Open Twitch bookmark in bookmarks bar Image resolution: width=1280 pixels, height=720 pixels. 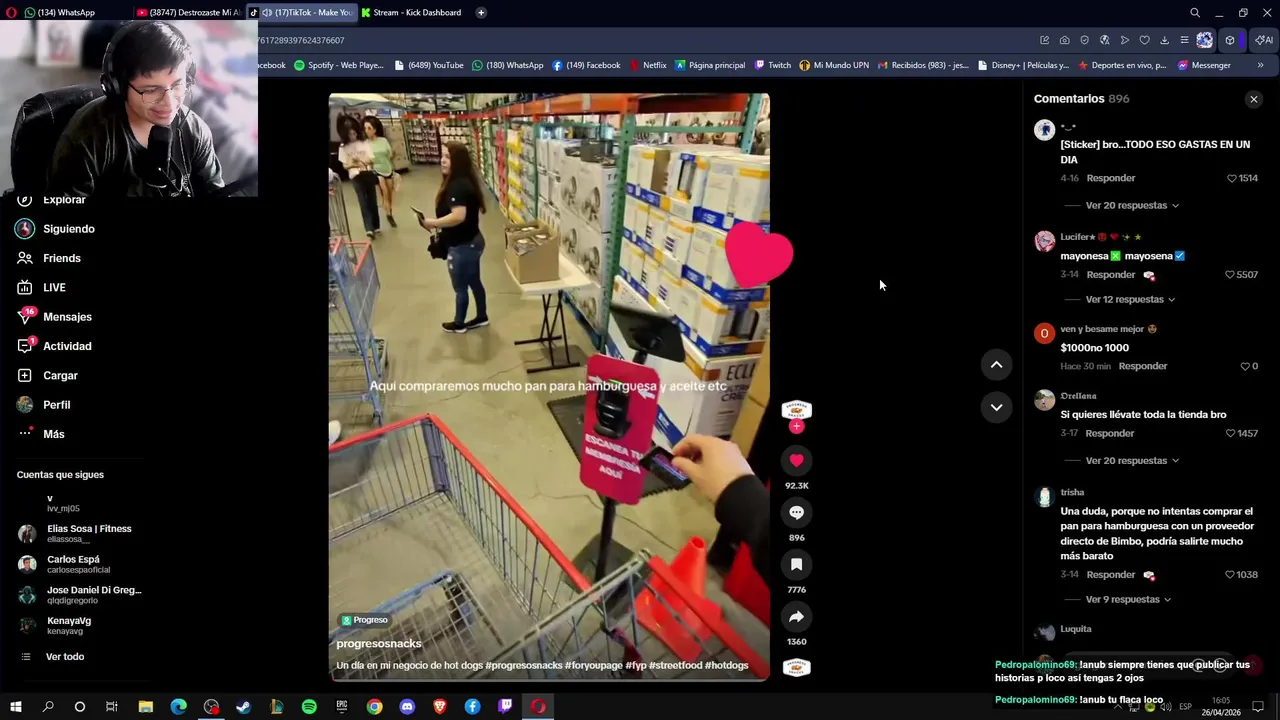coord(773,65)
